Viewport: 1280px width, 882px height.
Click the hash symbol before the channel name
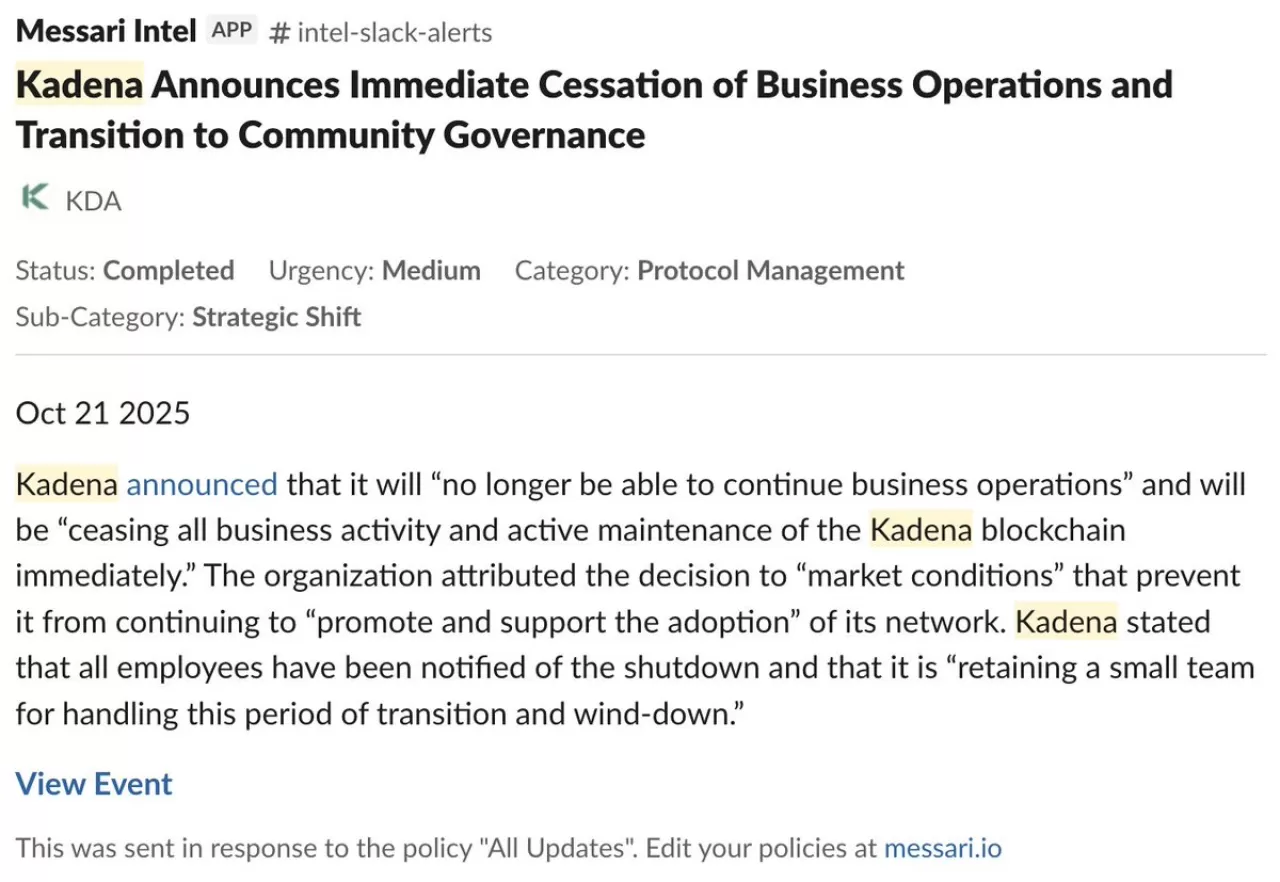point(280,33)
